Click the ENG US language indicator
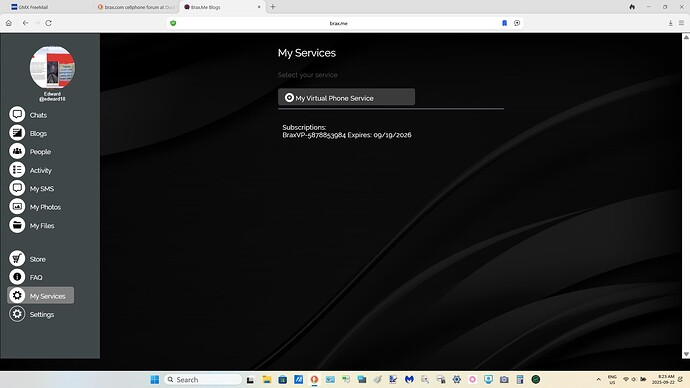 [x=612, y=379]
